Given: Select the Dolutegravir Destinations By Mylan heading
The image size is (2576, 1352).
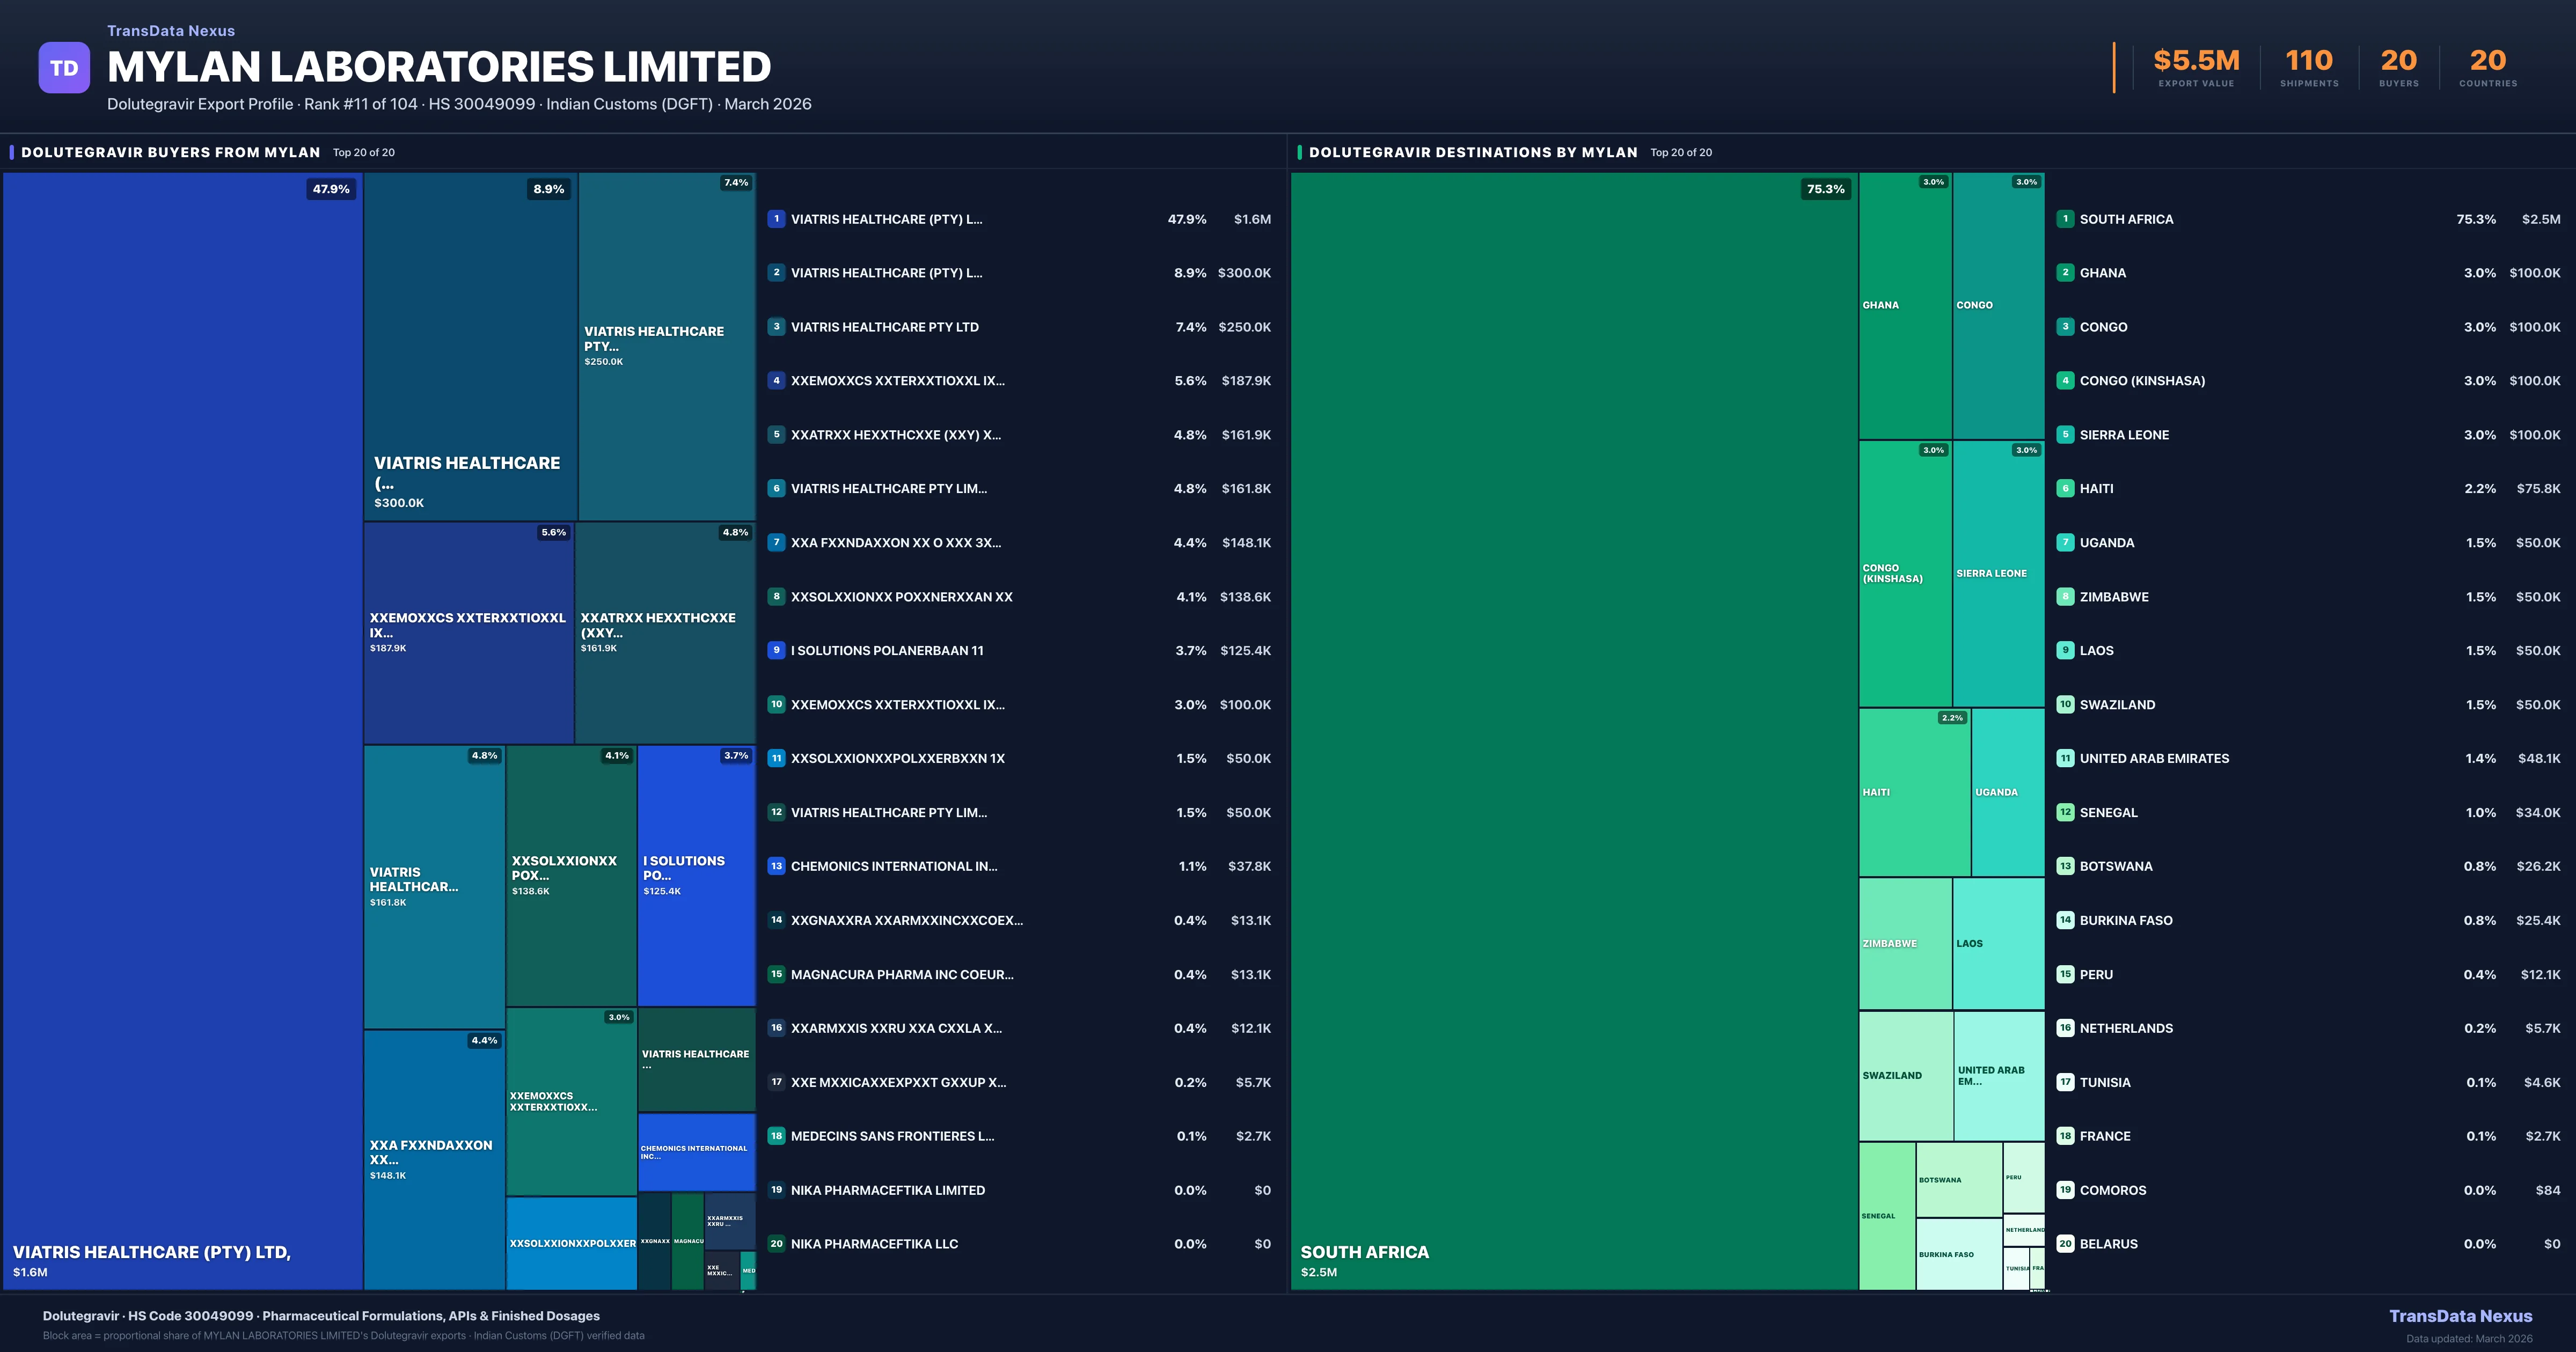Looking at the screenshot, I should [x=1473, y=152].
